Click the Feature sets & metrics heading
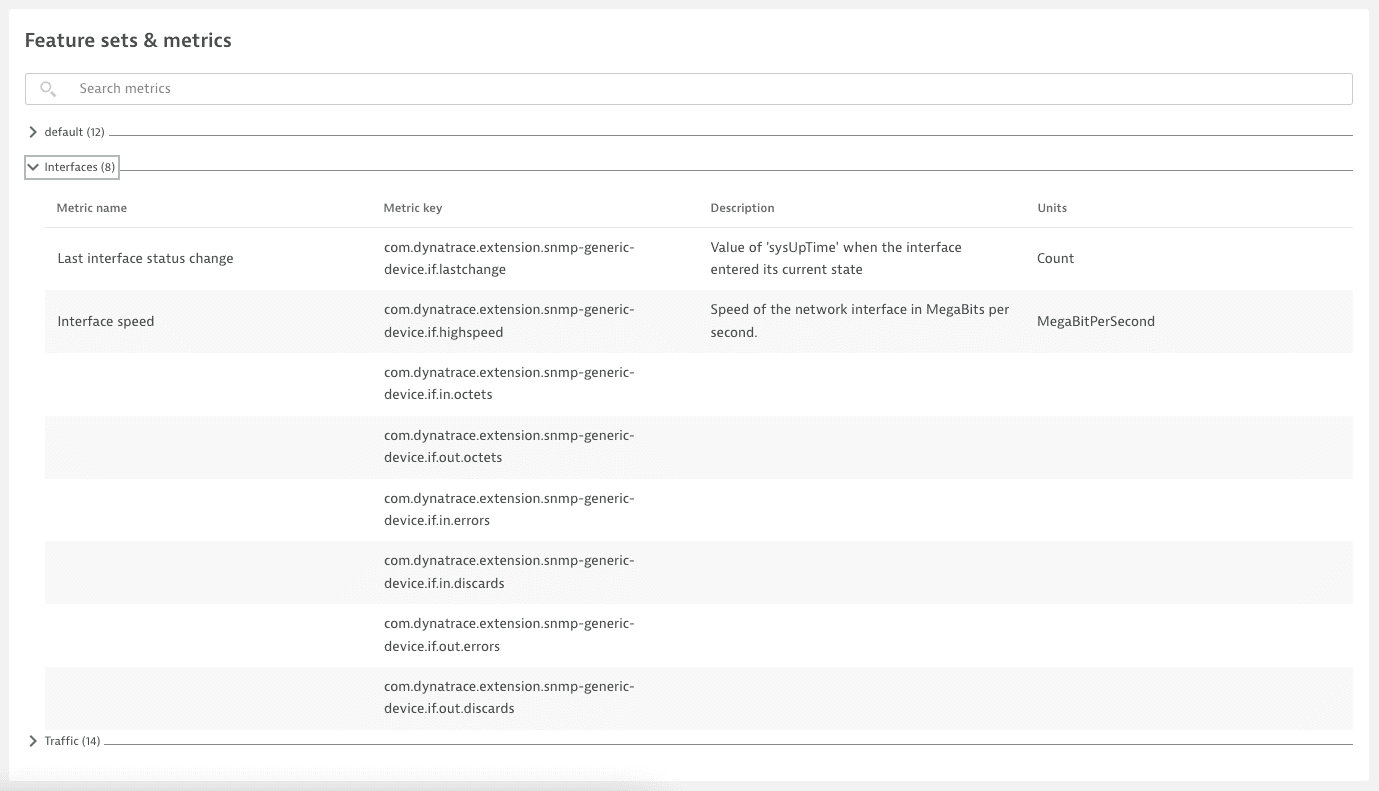Screen dimensions: 1379x791 click(x=128, y=41)
